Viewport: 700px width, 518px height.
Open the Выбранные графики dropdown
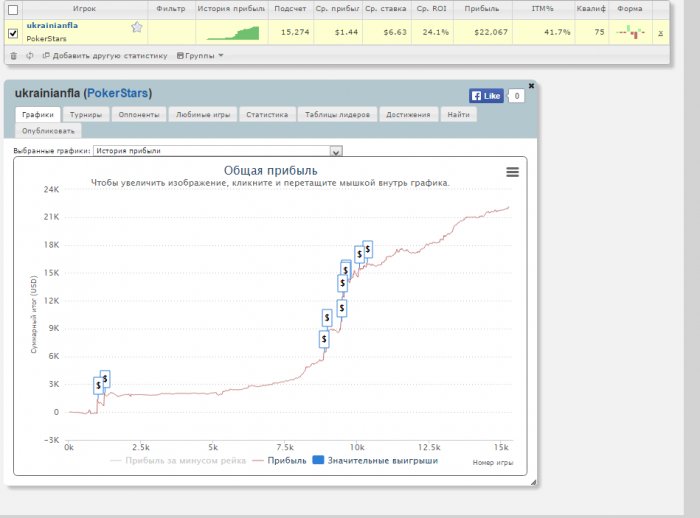[336, 151]
